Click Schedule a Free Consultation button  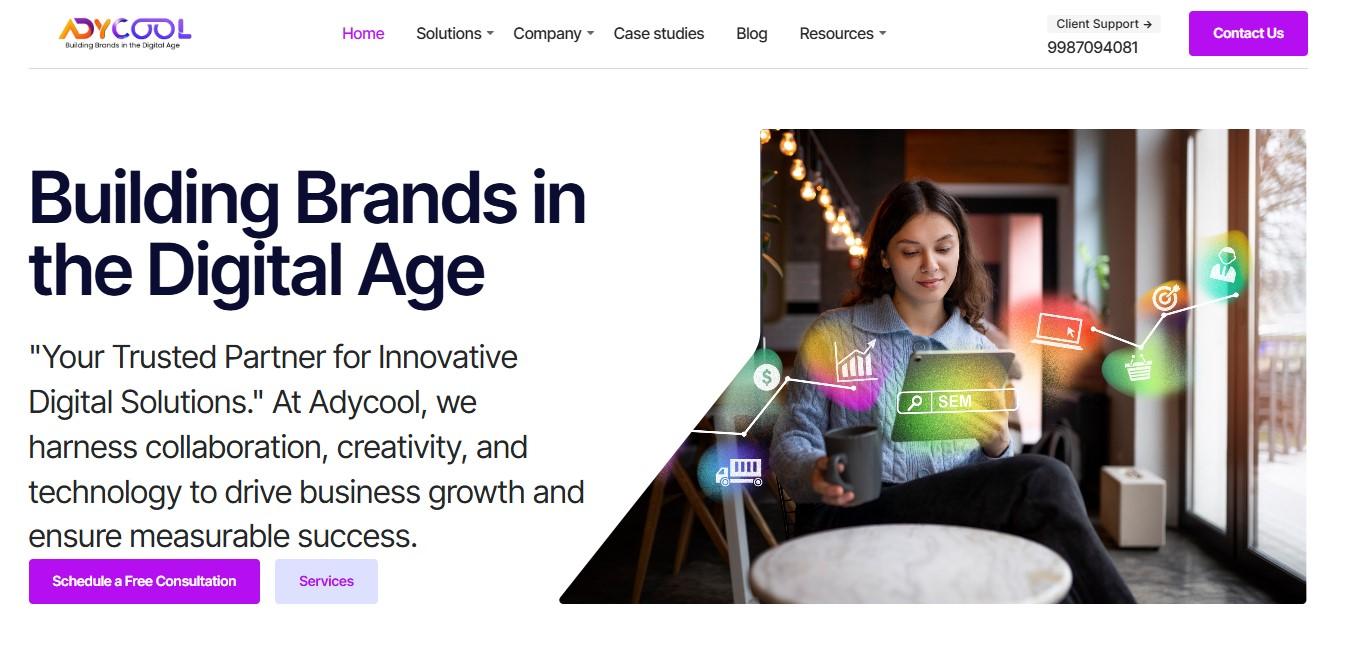(x=144, y=581)
